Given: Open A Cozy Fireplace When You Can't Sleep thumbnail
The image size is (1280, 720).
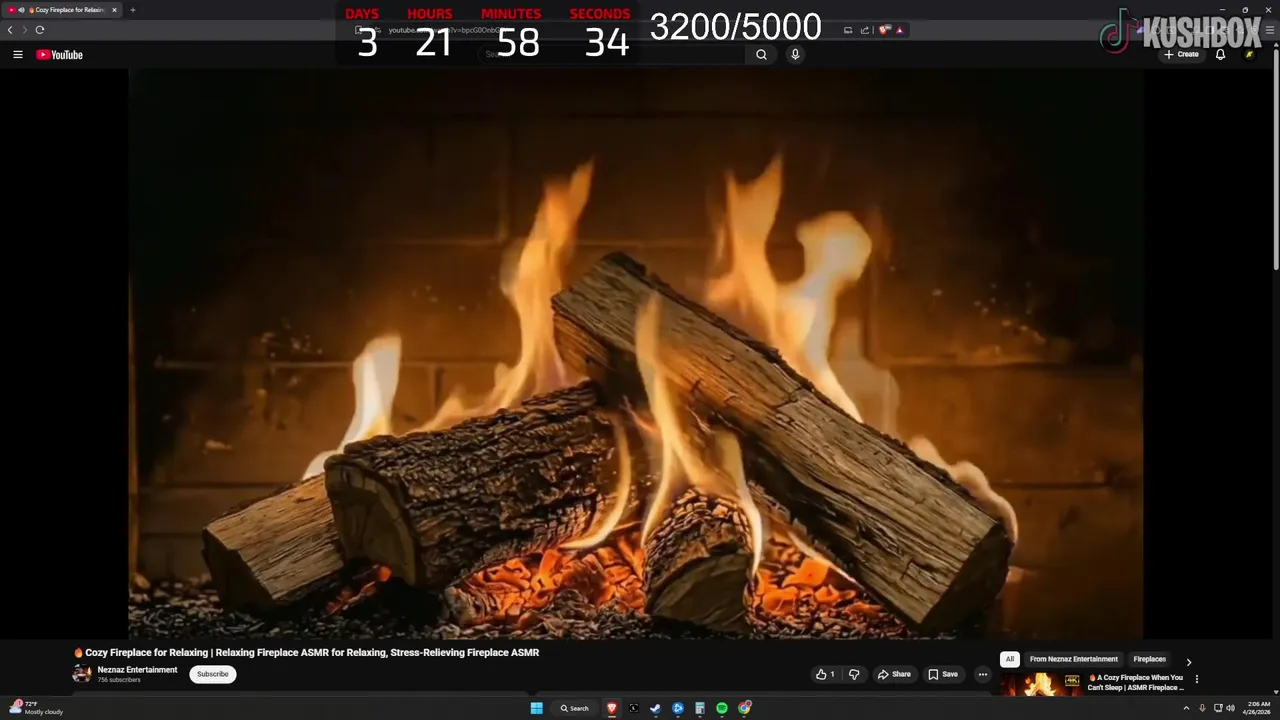Looking at the screenshot, I should coord(1041,684).
